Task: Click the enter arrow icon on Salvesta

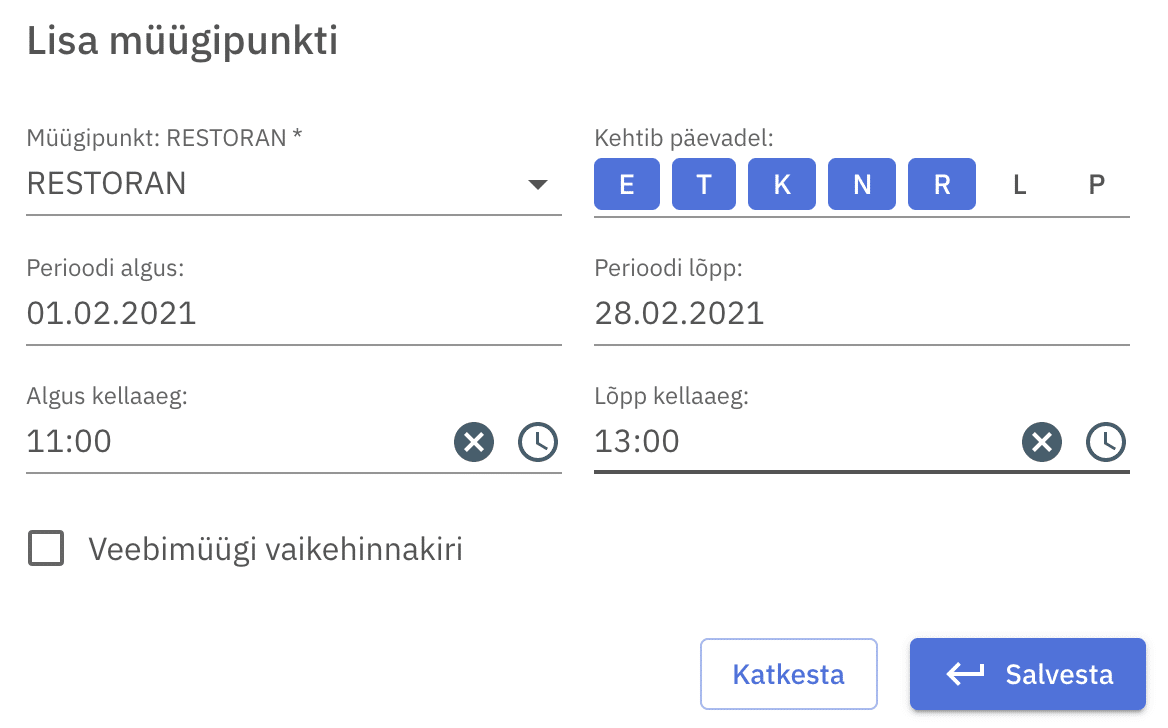Action: click(x=965, y=674)
